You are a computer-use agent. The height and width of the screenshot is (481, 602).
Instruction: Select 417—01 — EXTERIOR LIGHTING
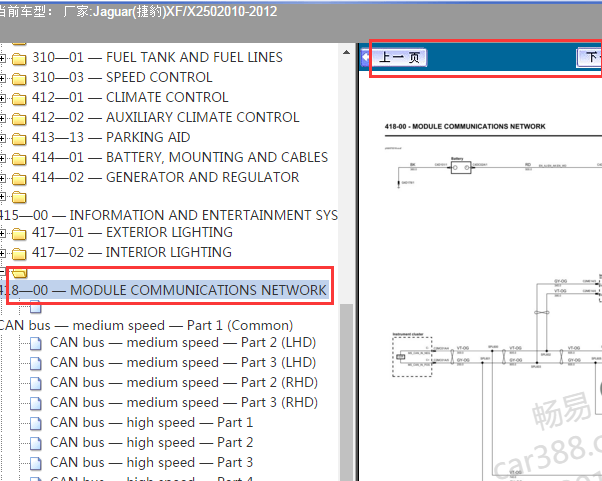[x=132, y=233]
